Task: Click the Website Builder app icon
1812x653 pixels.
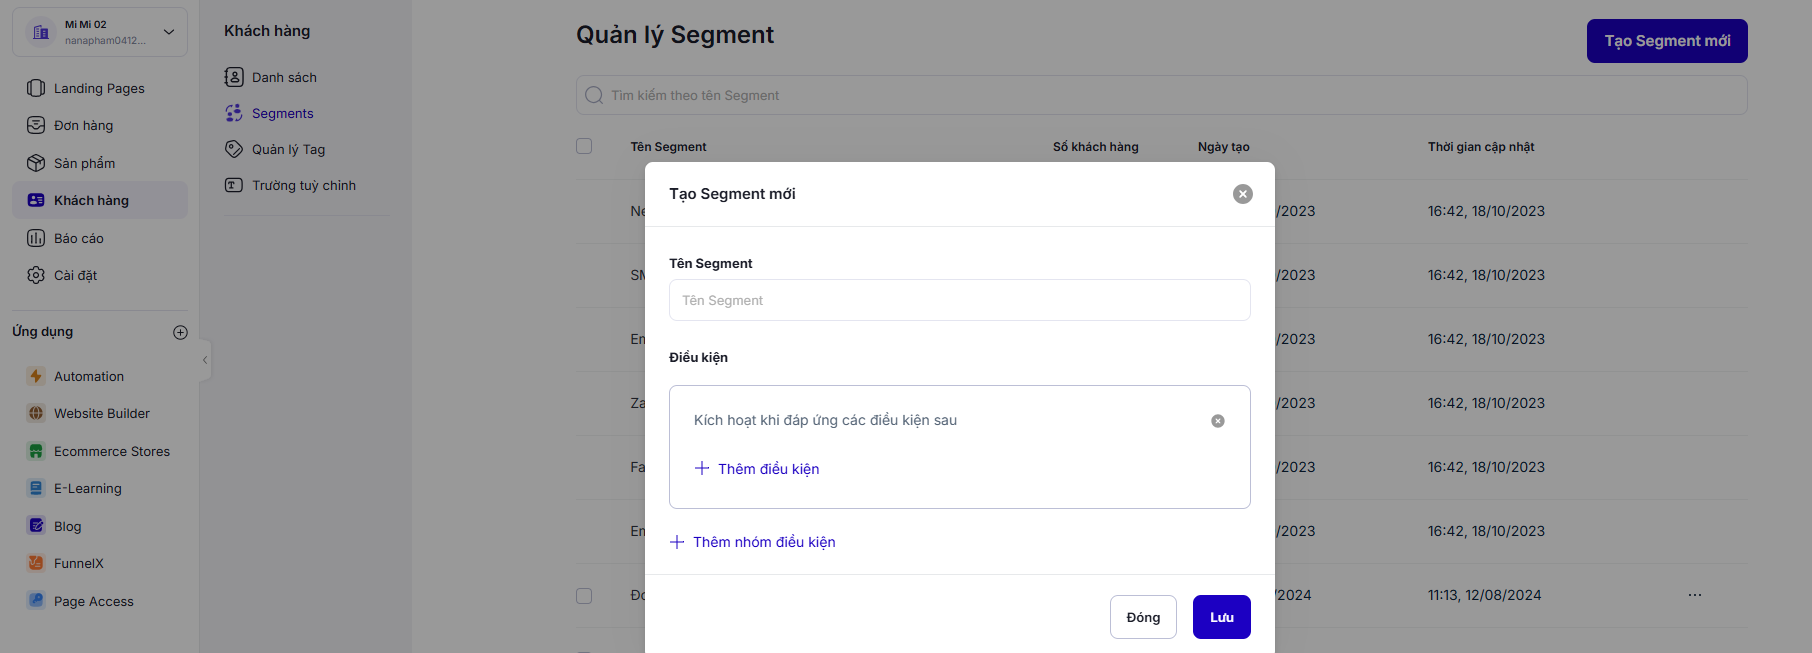Action: click(36, 413)
